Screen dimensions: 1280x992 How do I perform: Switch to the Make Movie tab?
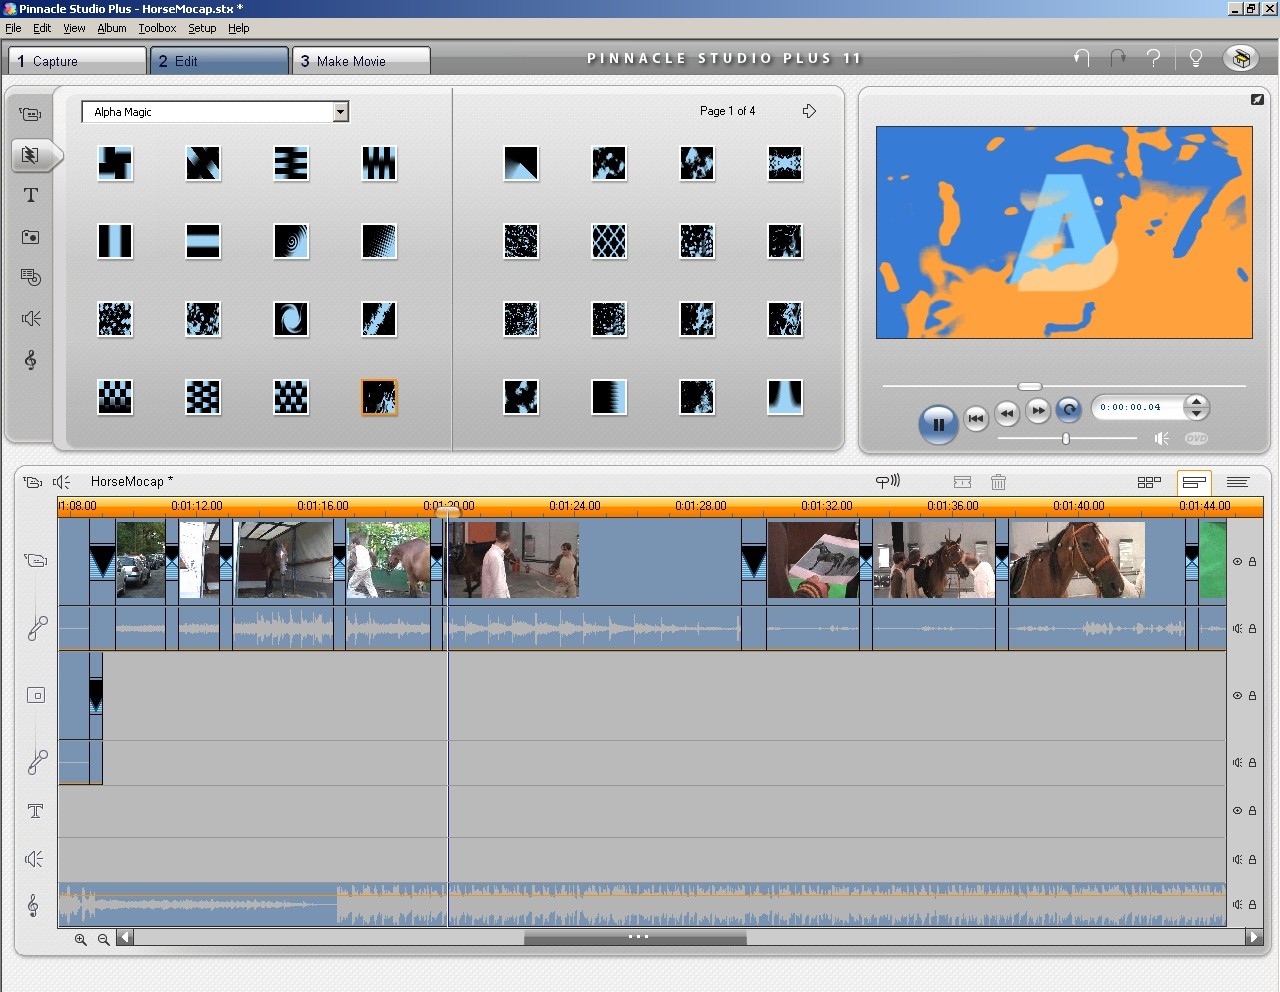point(360,61)
